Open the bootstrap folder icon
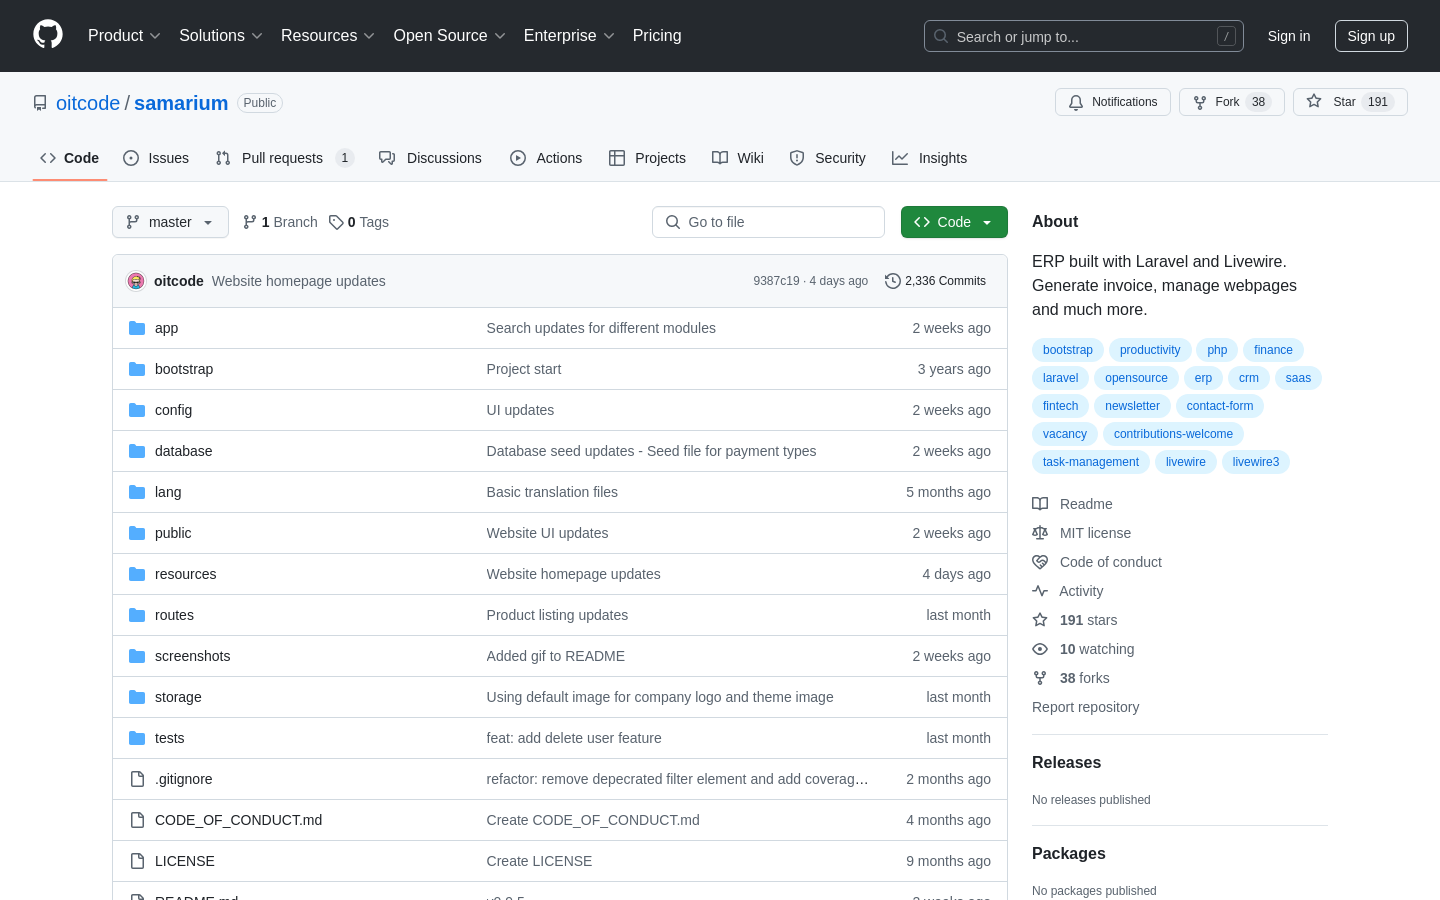This screenshot has height=900, width=1440. click(137, 369)
